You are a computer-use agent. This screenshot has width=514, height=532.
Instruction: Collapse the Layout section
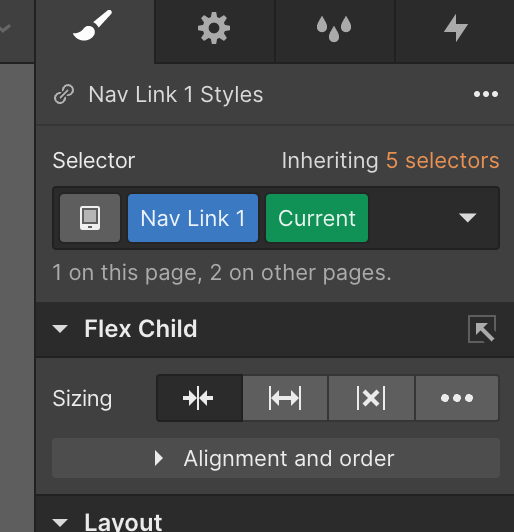pos(60,522)
